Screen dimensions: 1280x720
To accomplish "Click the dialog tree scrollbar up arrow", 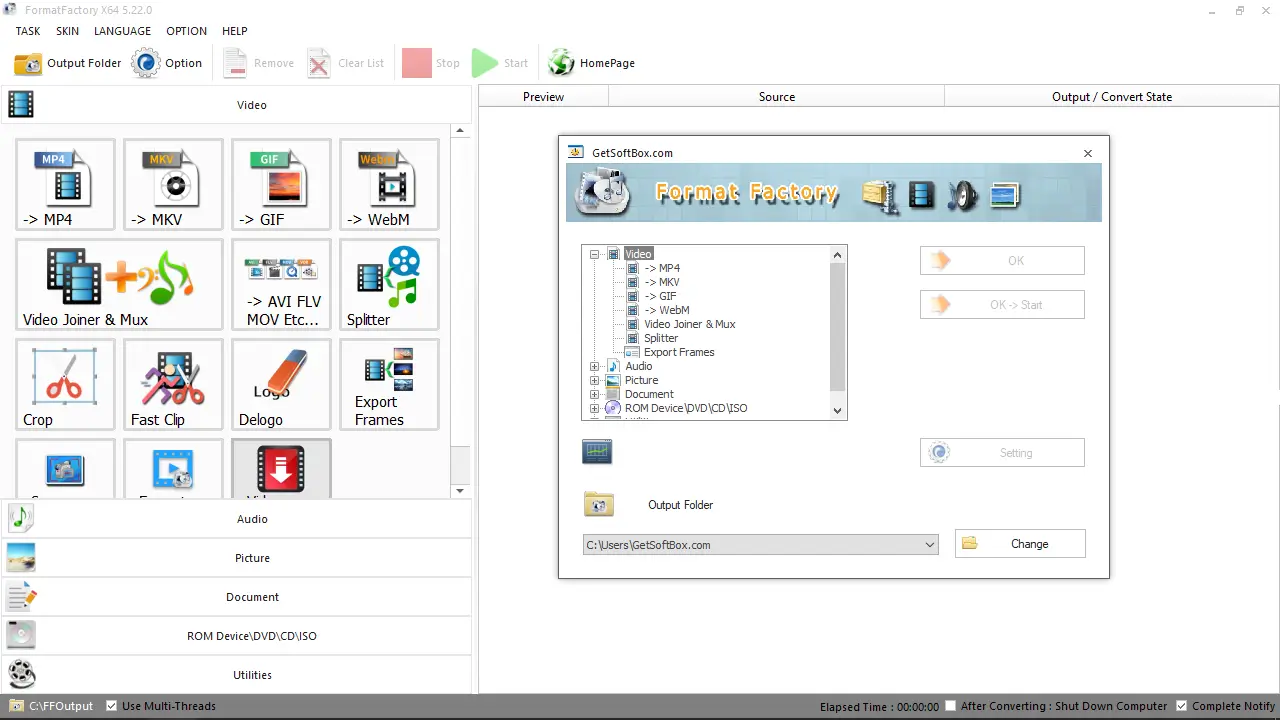I will point(838,255).
